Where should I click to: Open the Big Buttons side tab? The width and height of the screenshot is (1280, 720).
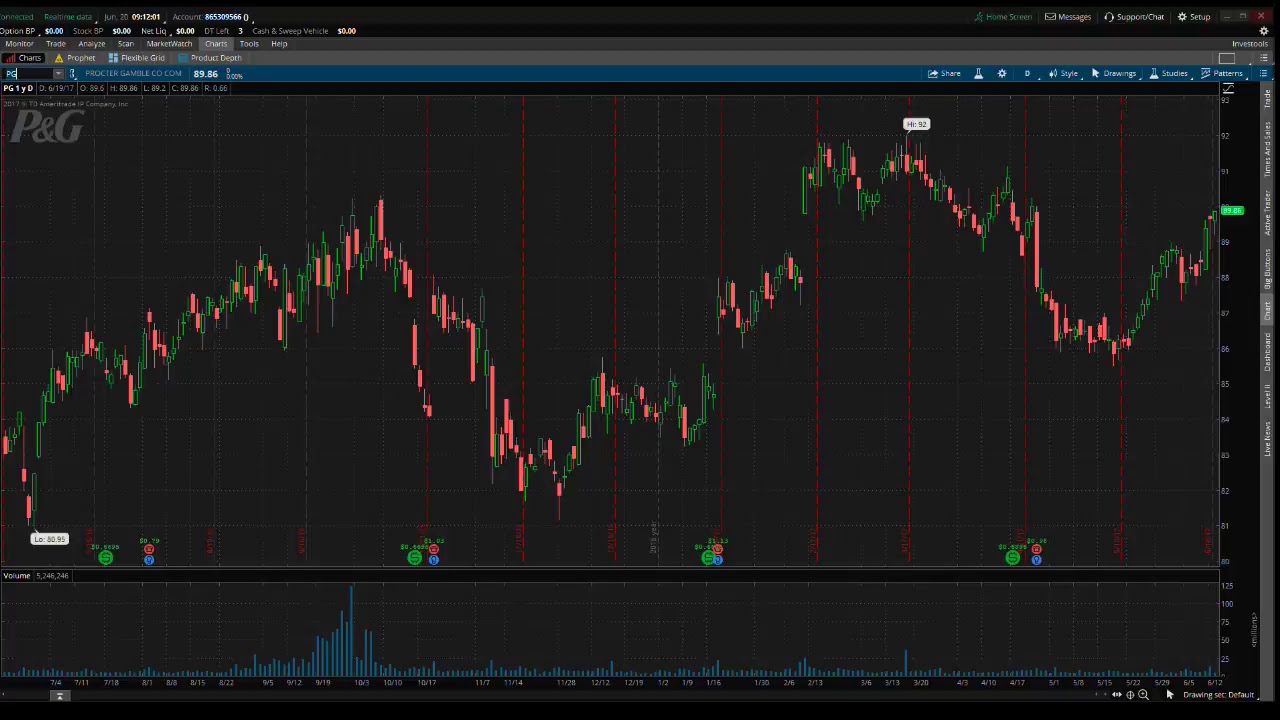tap(1268, 270)
